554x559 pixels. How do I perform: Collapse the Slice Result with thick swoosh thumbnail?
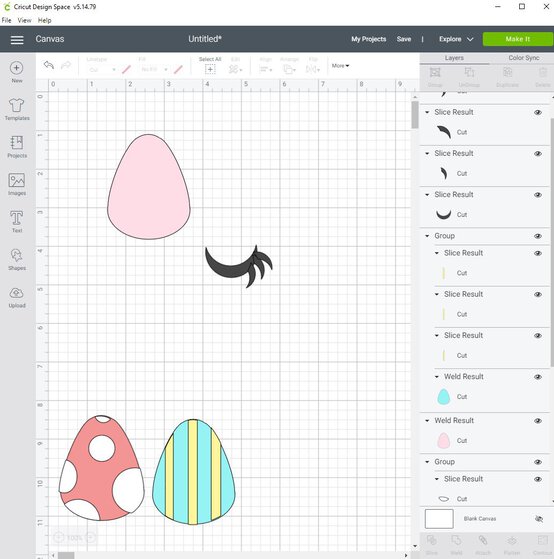427,112
